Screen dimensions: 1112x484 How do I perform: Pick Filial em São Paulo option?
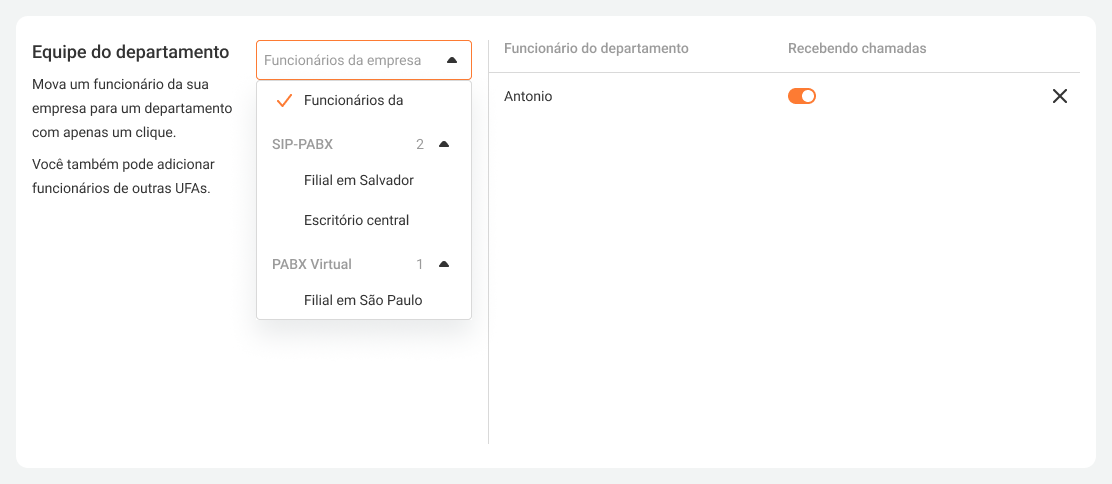tap(363, 300)
